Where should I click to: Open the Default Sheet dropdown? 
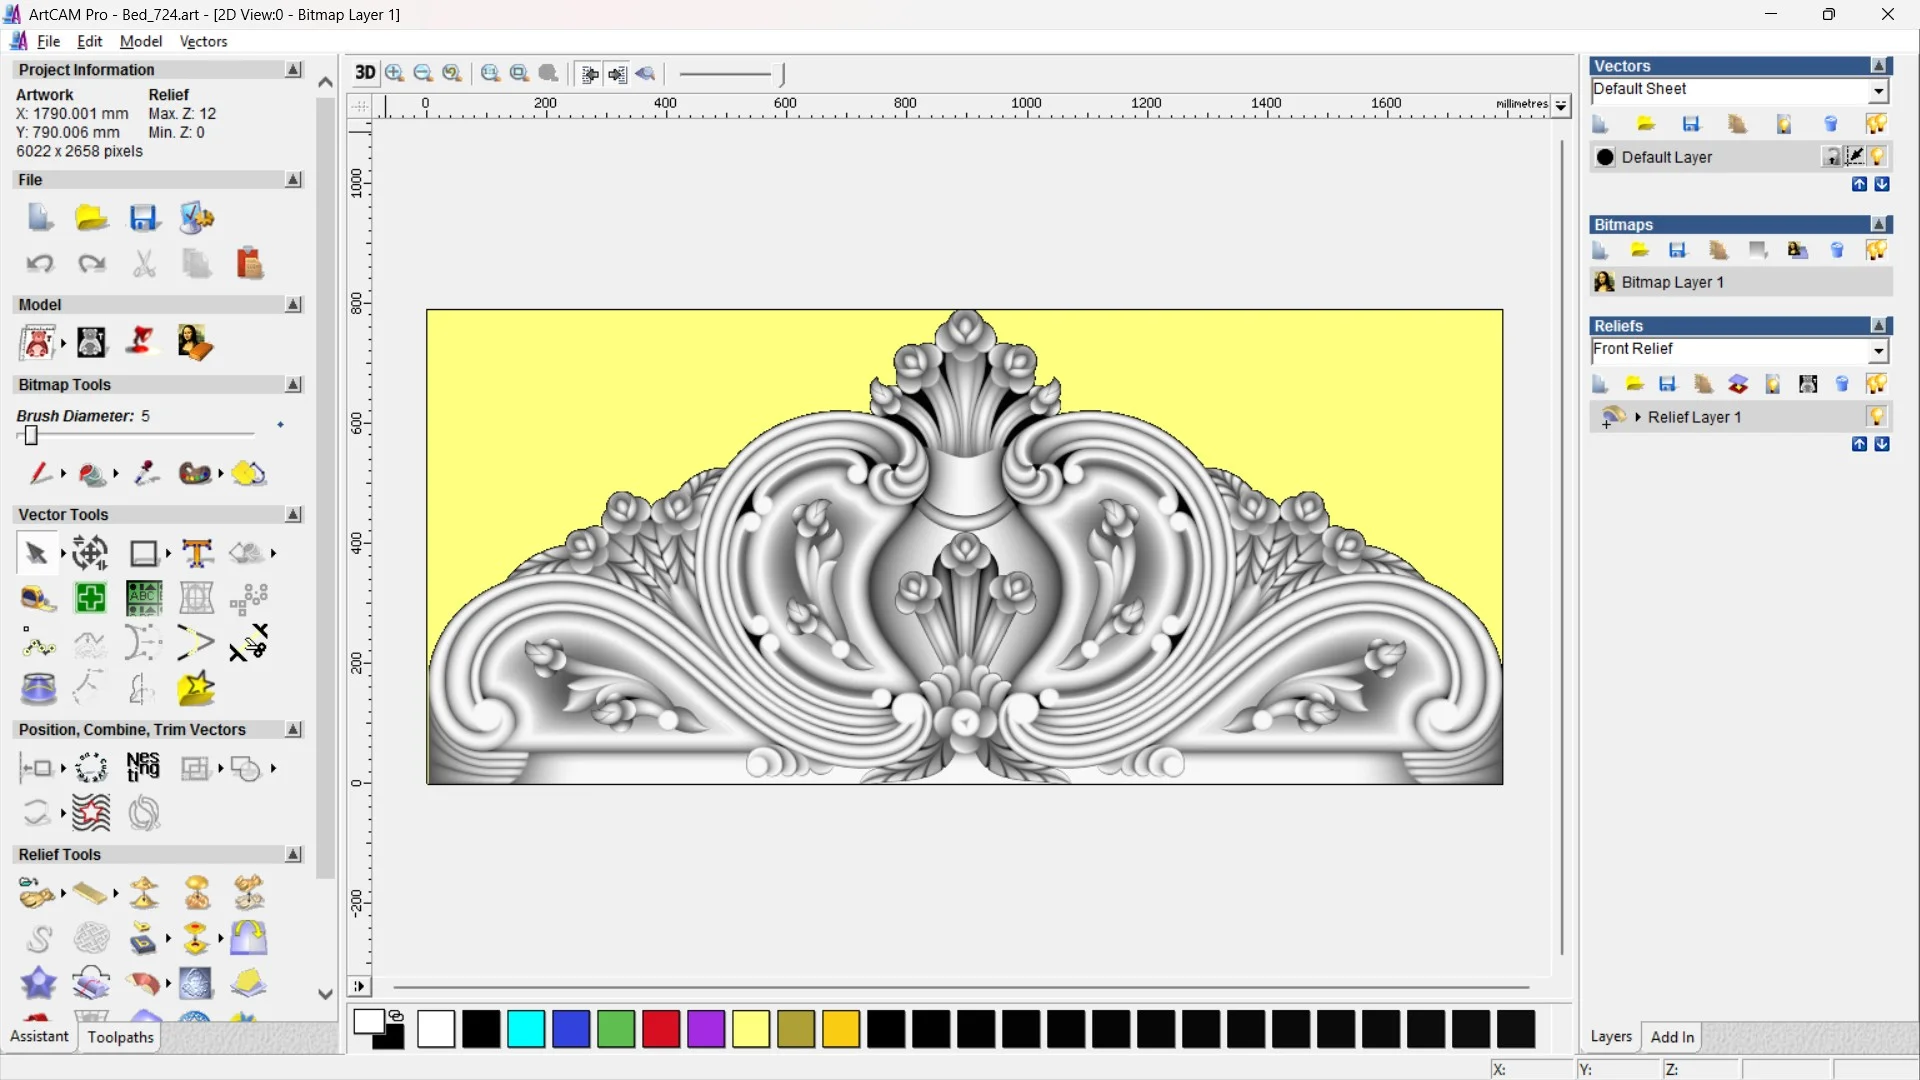[1878, 91]
